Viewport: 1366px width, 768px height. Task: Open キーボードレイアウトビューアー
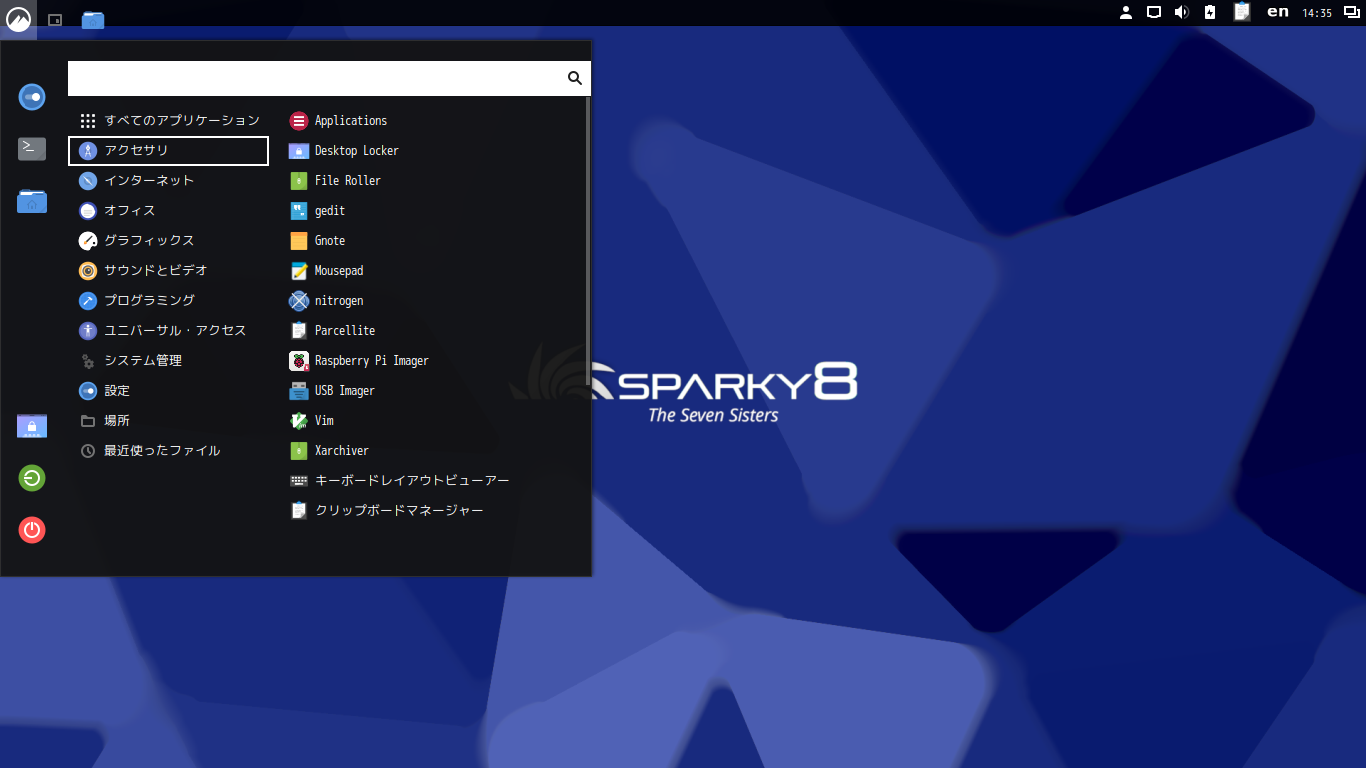(432, 480)
